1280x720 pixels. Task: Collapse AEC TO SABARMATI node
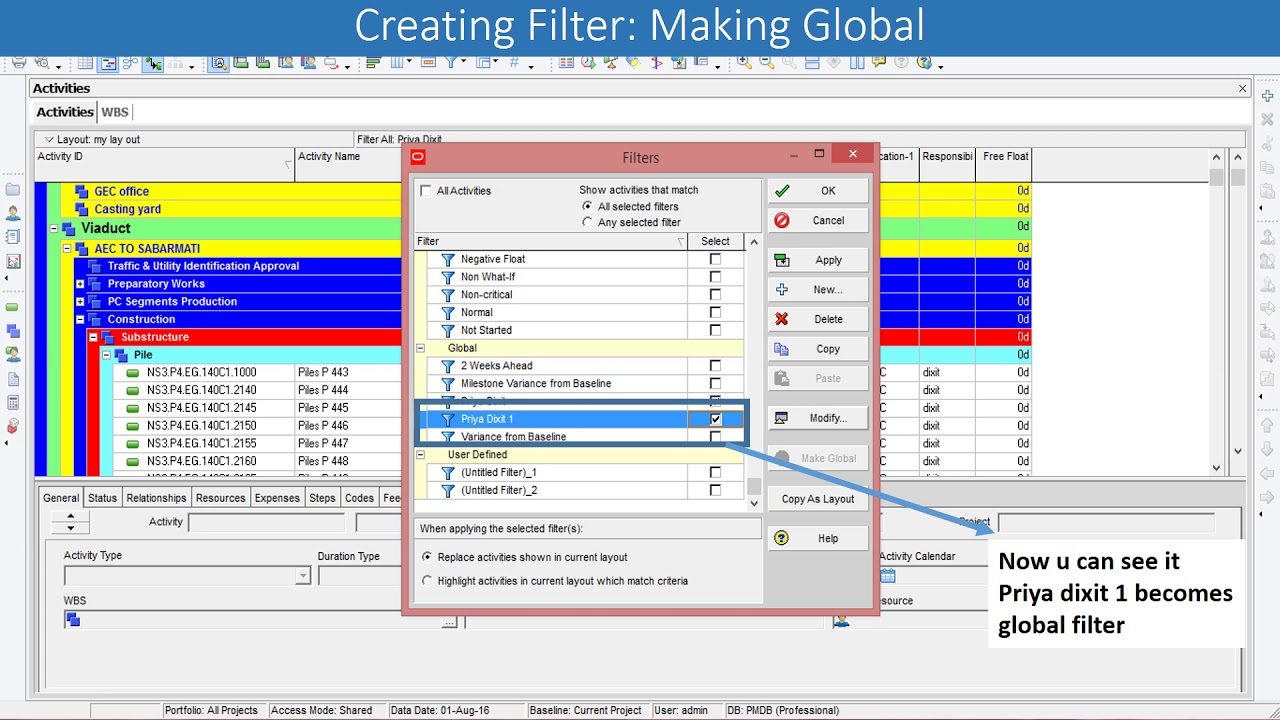[x=67, y=248]
